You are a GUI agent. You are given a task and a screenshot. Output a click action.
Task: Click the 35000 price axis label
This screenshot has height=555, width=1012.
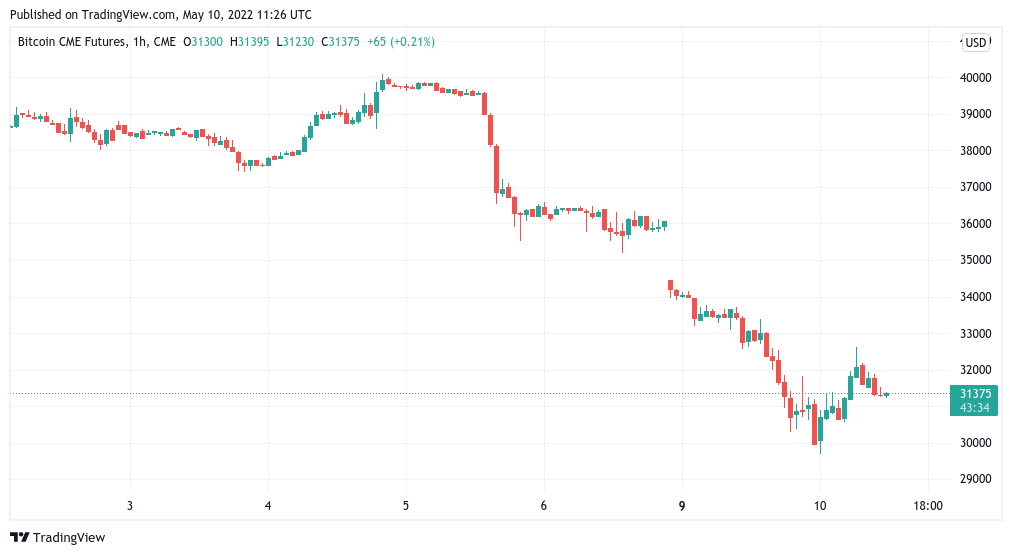tap(975, 260)
